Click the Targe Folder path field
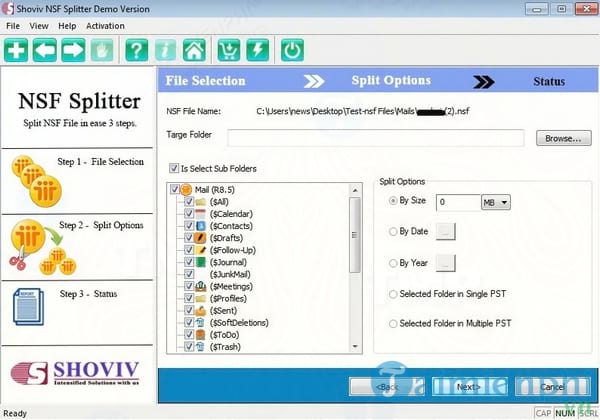This screenshot has width=600, height=420. pos(376,138)
